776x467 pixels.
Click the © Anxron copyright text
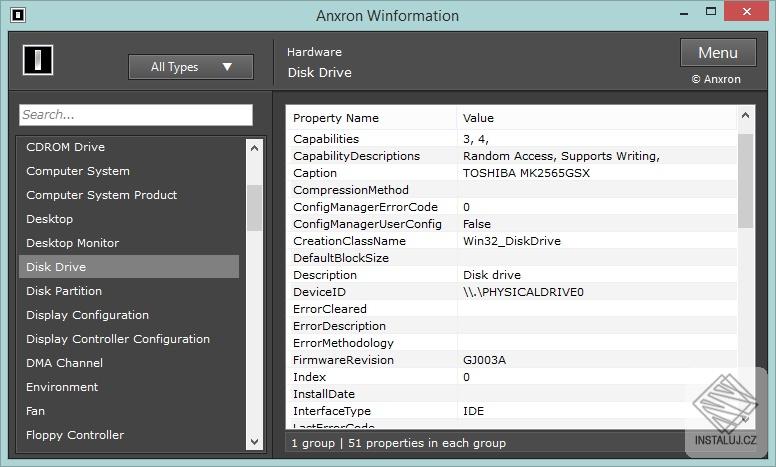click(716, 79)
